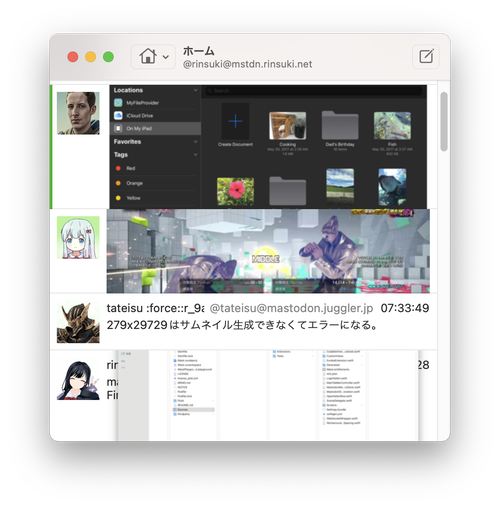Close the window with the red button

tap(73, 57)
